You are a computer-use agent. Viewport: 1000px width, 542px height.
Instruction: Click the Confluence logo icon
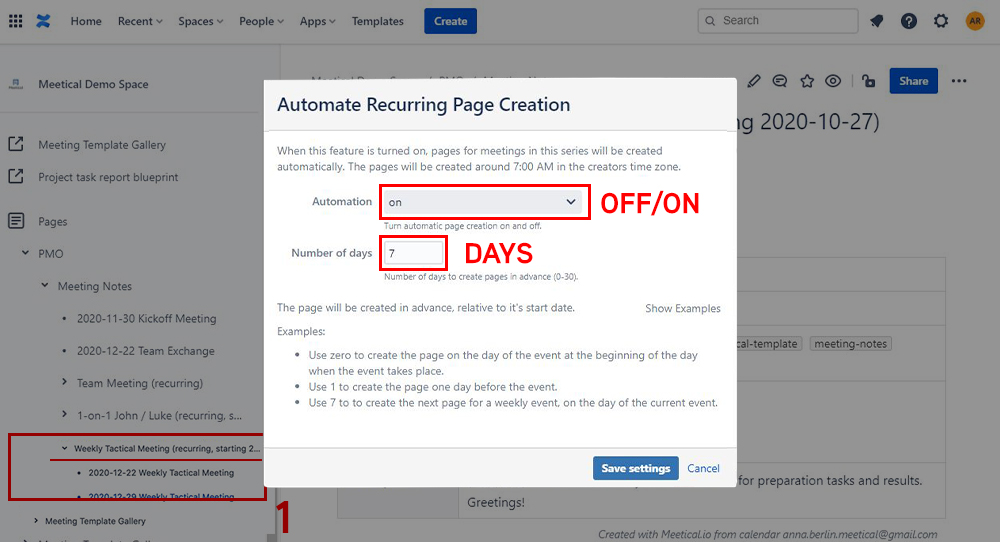click(43, 21)
